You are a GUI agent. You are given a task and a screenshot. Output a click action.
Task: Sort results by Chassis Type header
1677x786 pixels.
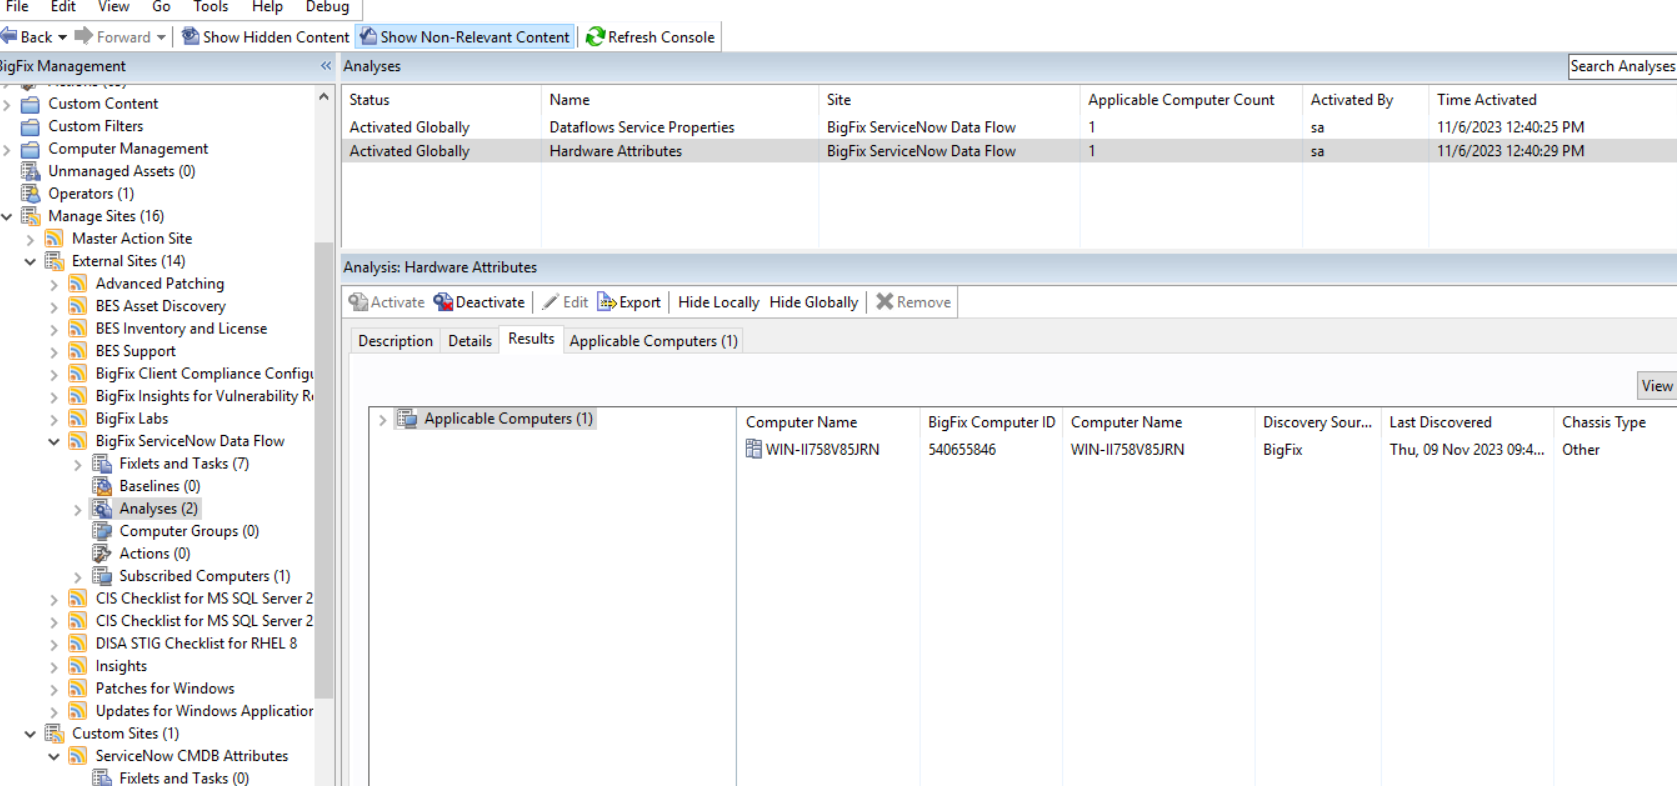coord(1615,423)
